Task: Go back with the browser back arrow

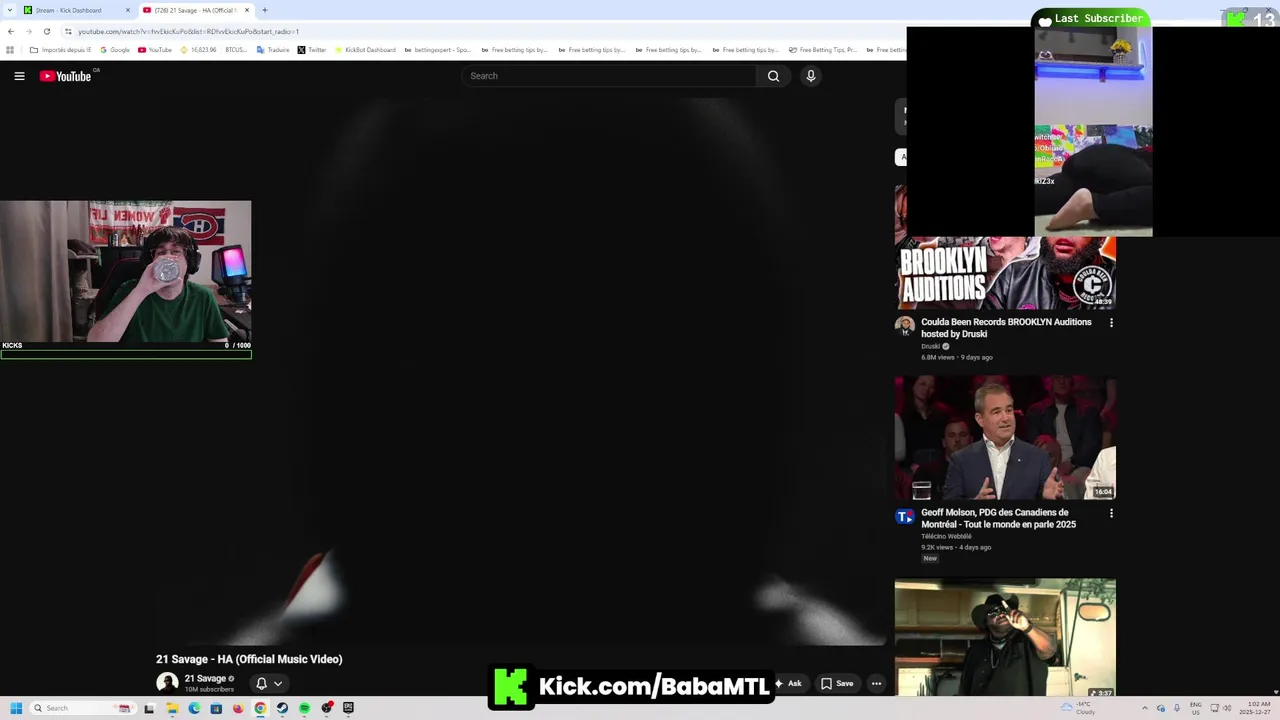Action: (11, 31)
